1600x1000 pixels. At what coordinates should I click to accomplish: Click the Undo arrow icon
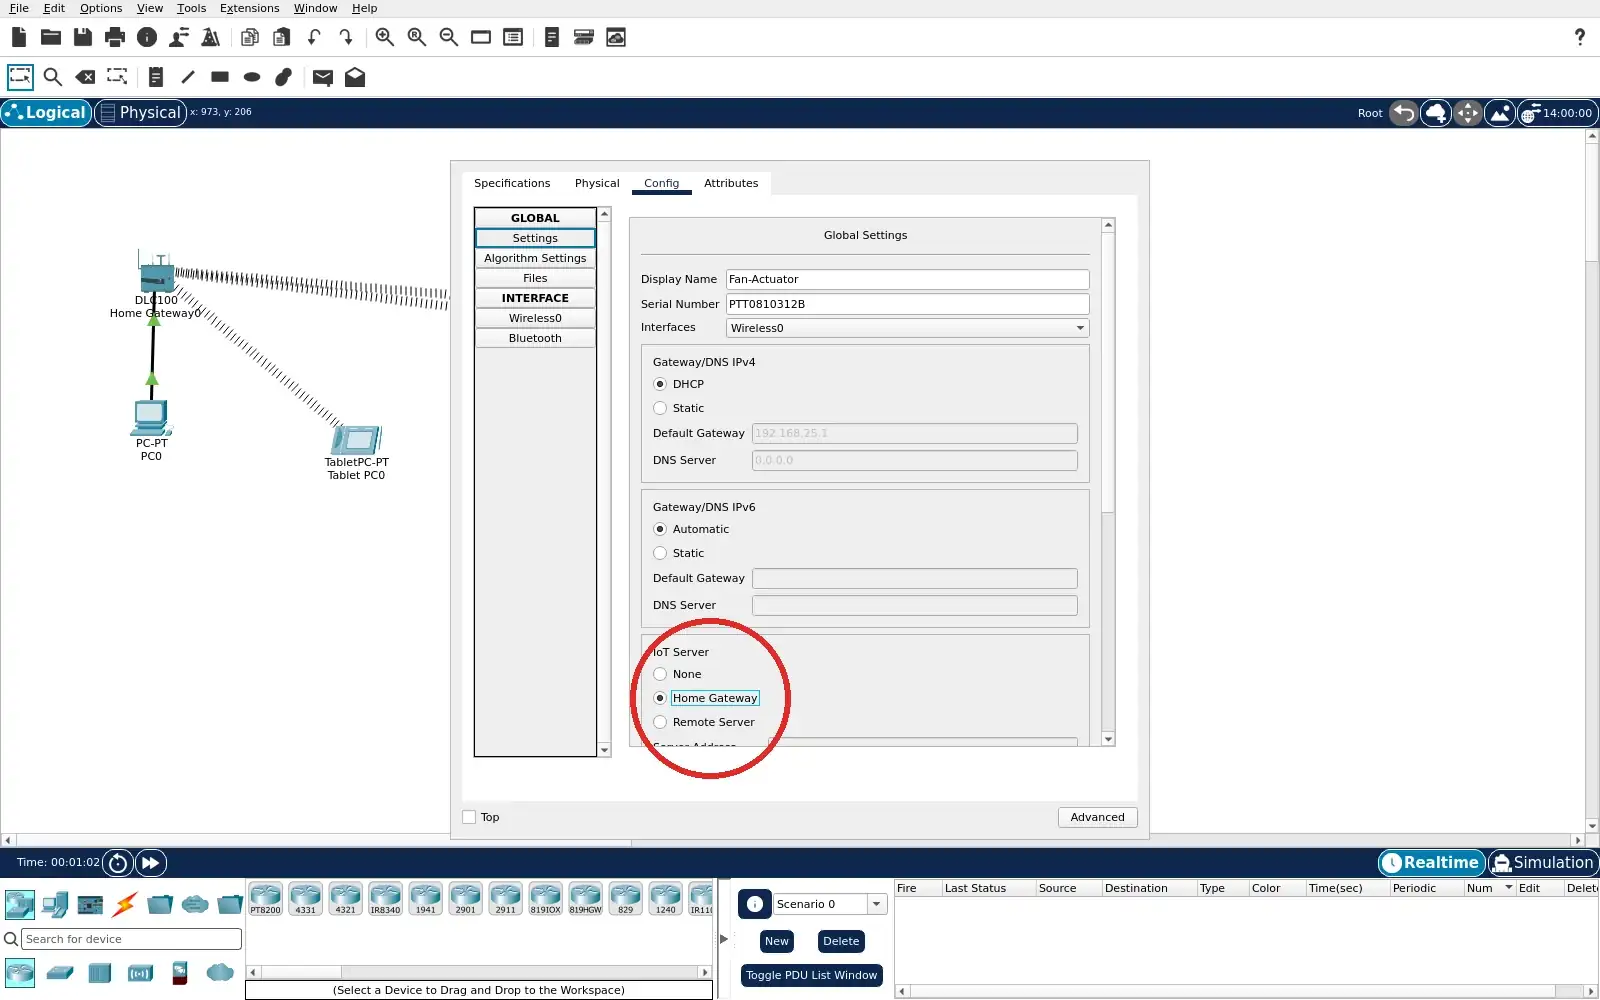coord(314,37)
